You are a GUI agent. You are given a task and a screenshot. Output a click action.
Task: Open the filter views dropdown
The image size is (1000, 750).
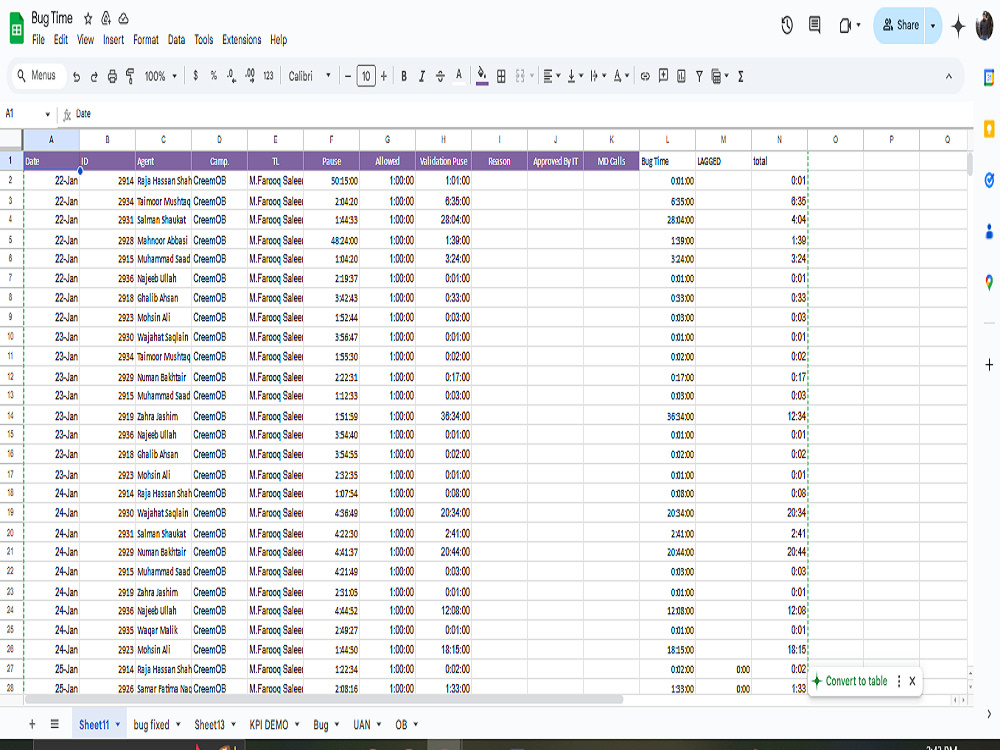(719, 77)
